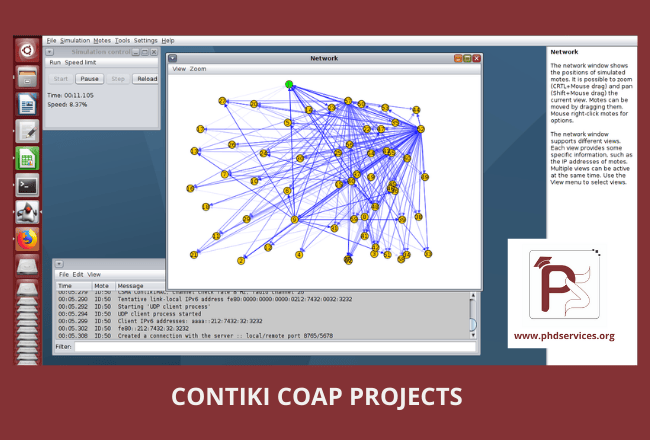Close the Simulation control window
650x440 pixels.
[x=154, y=52]
